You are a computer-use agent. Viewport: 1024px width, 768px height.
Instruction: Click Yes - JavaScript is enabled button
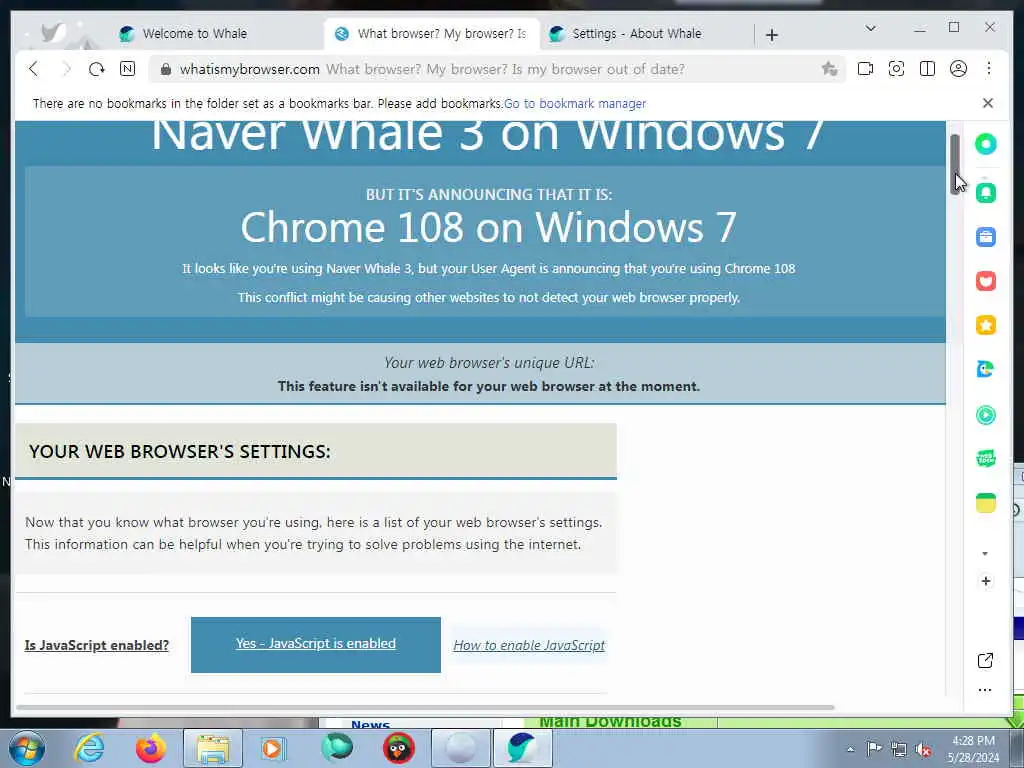(x=315, y=645)
